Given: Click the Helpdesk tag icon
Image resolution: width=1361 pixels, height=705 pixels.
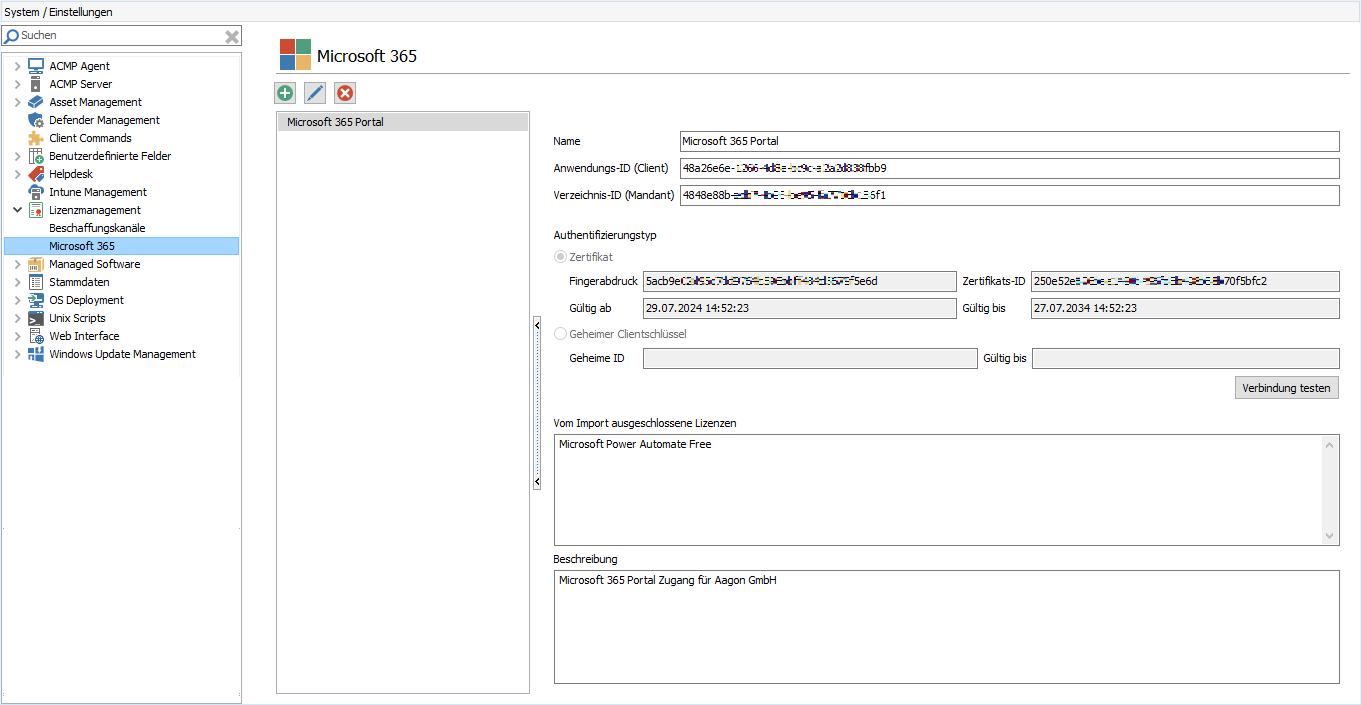Looking at the screenshot, I should pyautogui.click(x=36, y=174).
